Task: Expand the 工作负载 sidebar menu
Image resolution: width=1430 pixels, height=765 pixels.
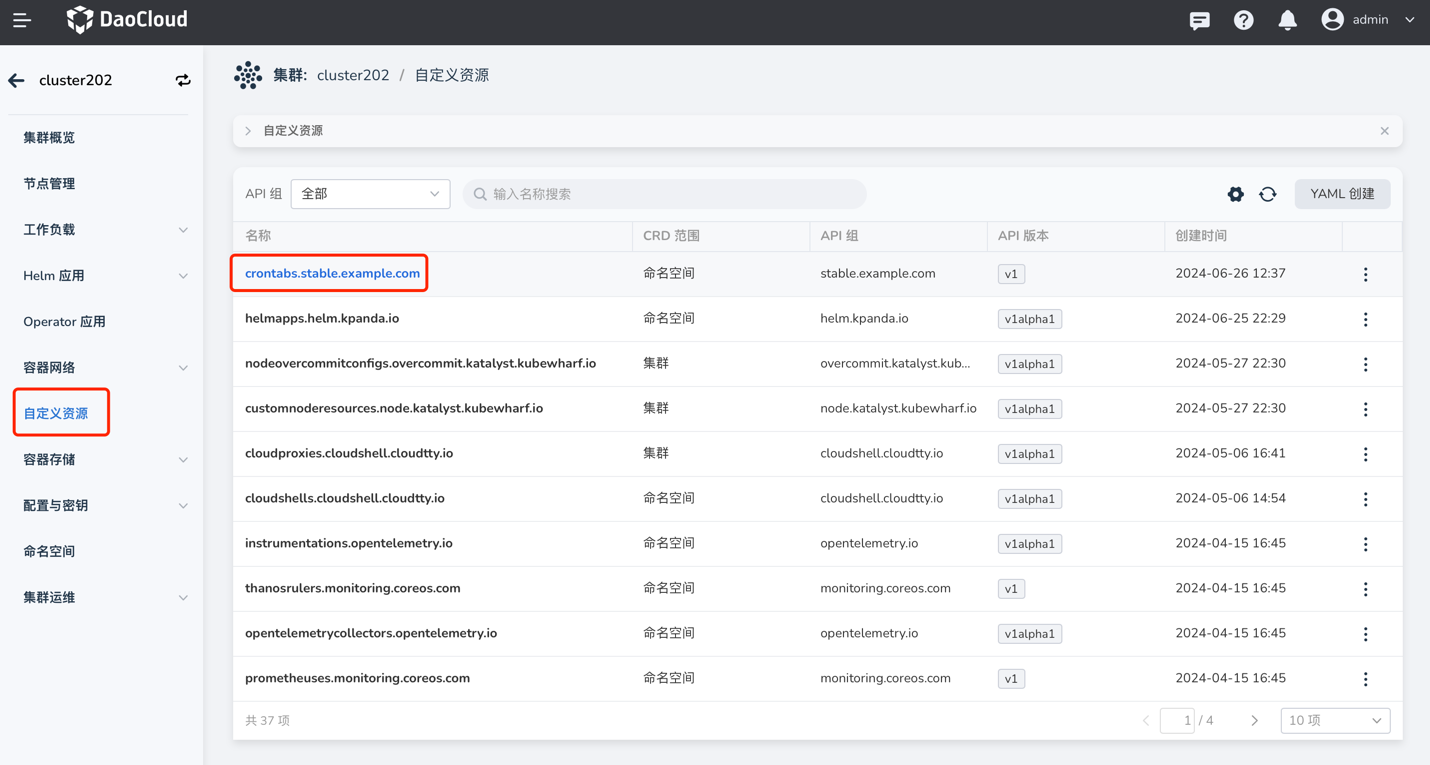Action: click(104, 230)
